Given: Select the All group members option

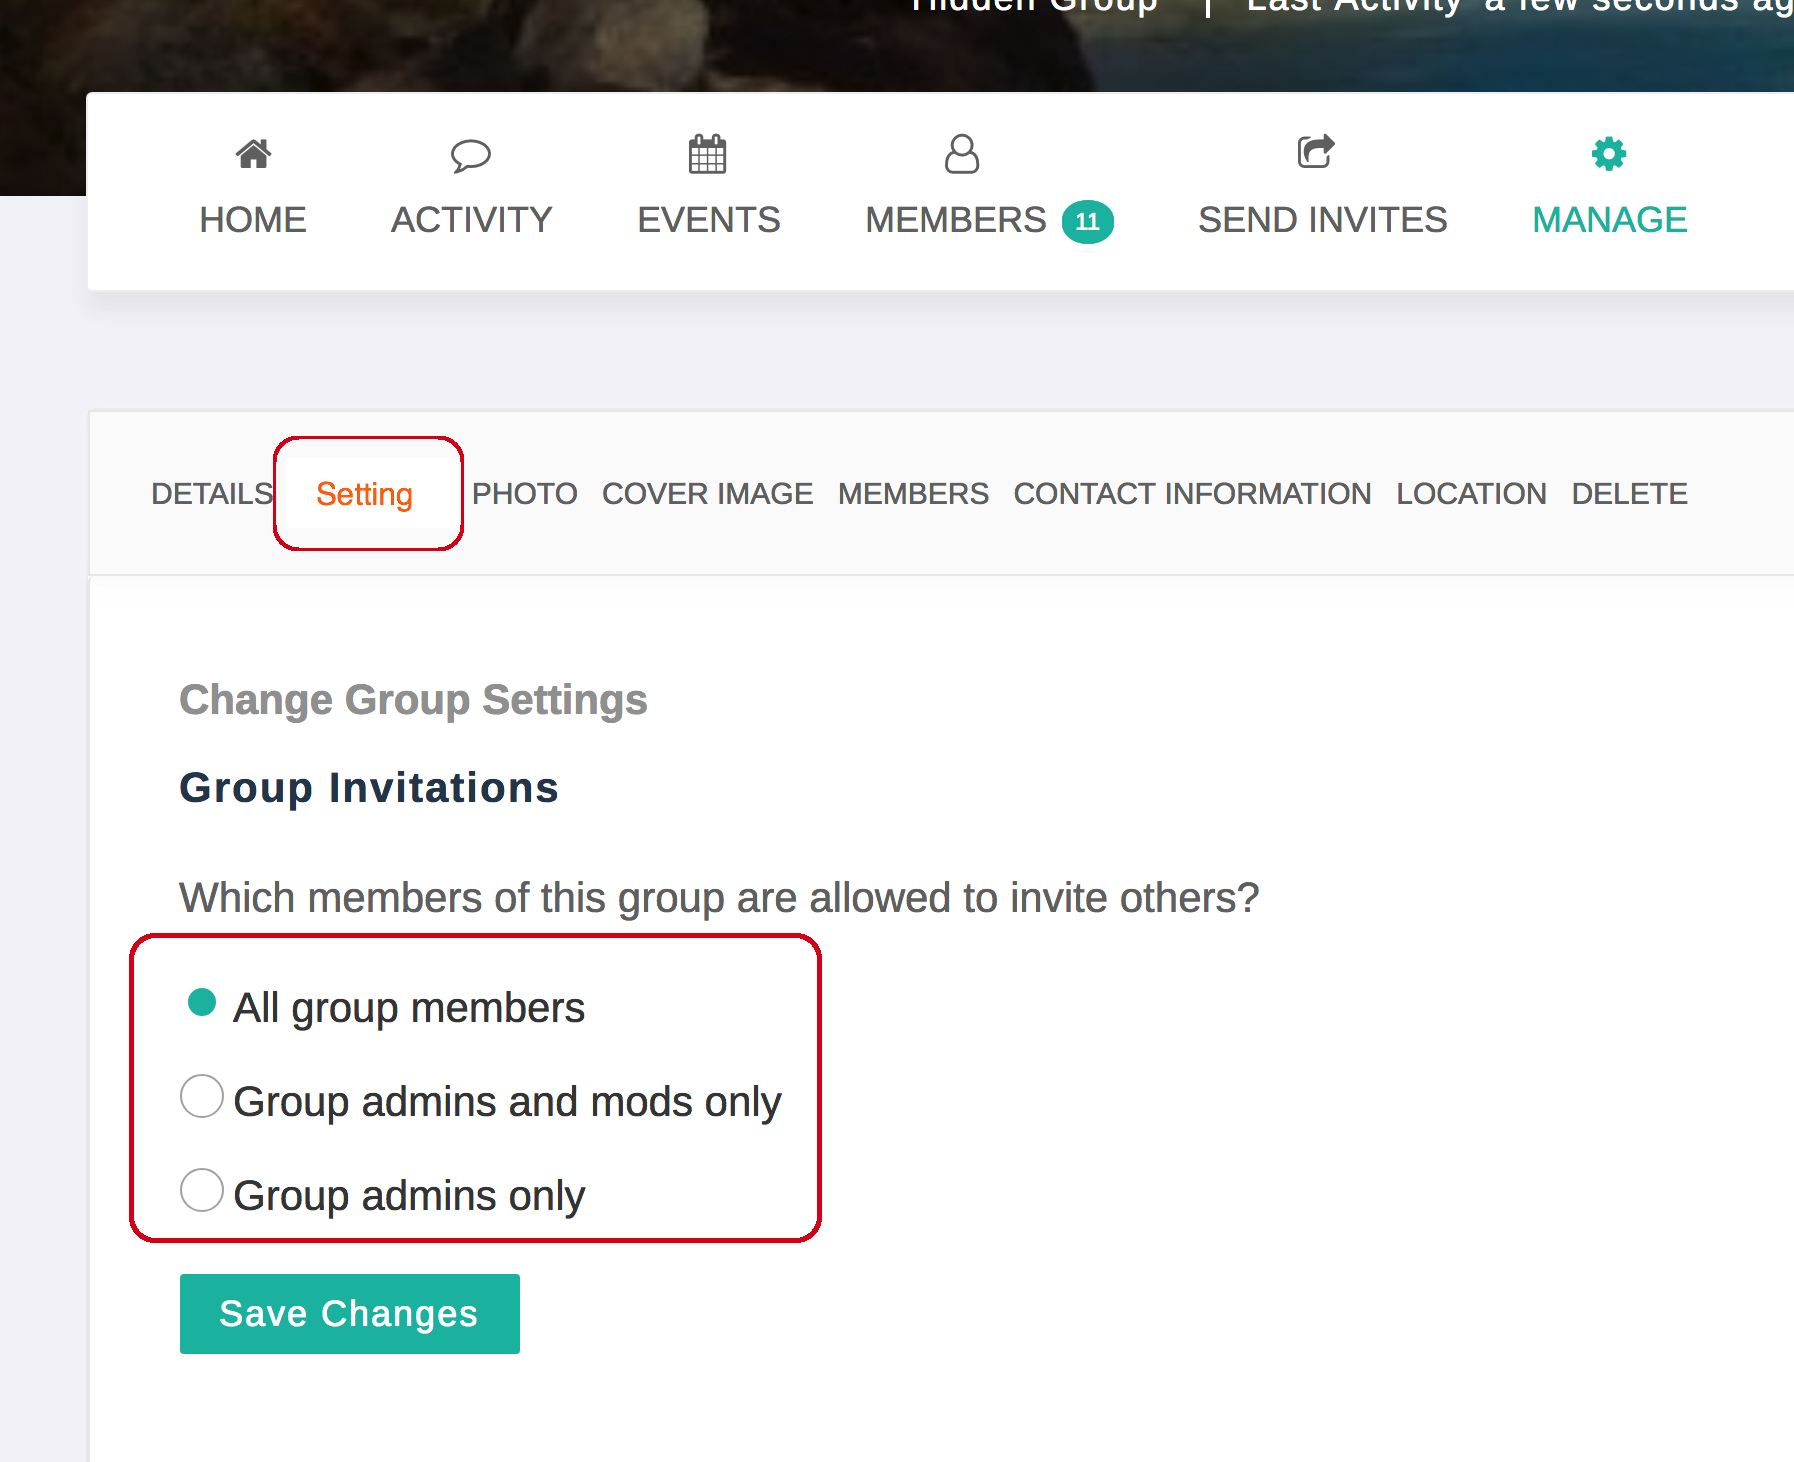Looking at the screenshot, I should [202, 1003].
